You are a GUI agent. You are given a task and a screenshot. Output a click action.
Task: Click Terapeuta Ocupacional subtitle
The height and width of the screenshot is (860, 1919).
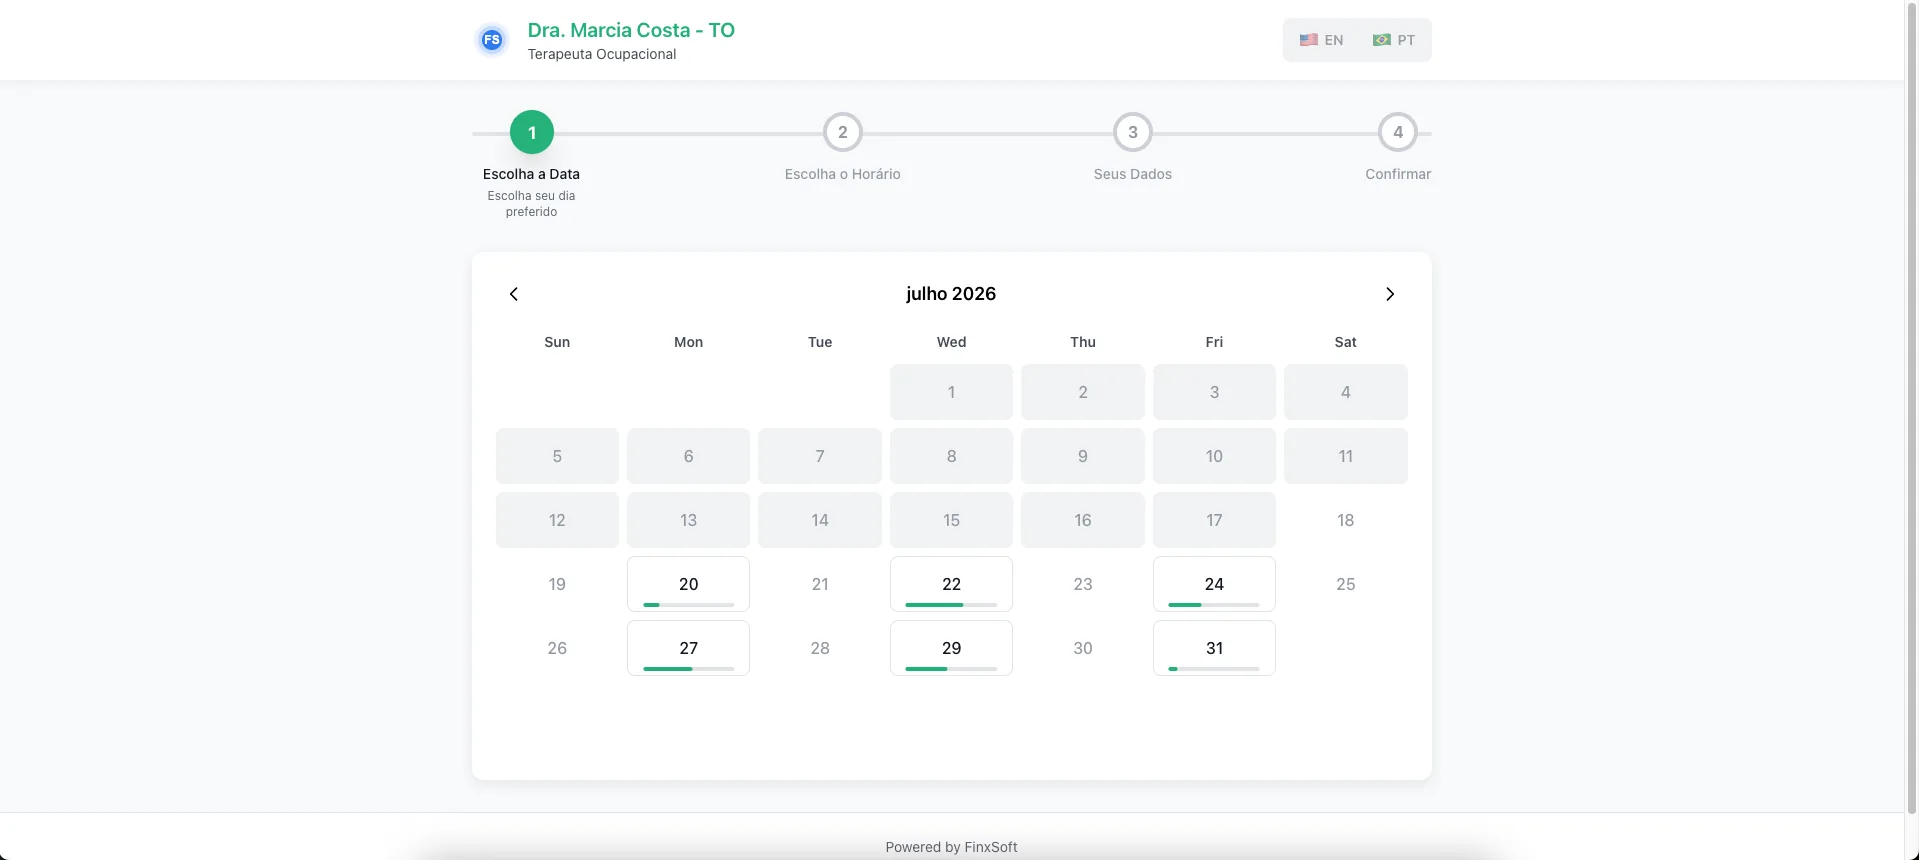coord(602,54)
